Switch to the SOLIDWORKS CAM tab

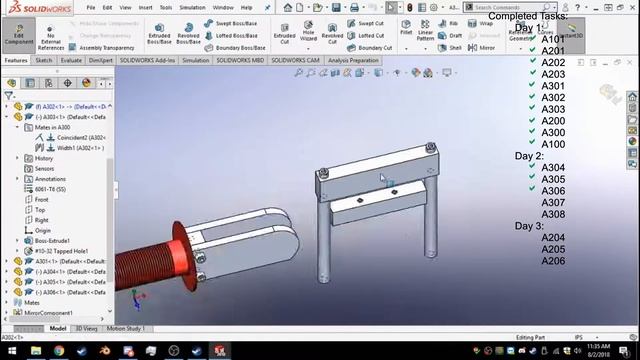point(296,60)
